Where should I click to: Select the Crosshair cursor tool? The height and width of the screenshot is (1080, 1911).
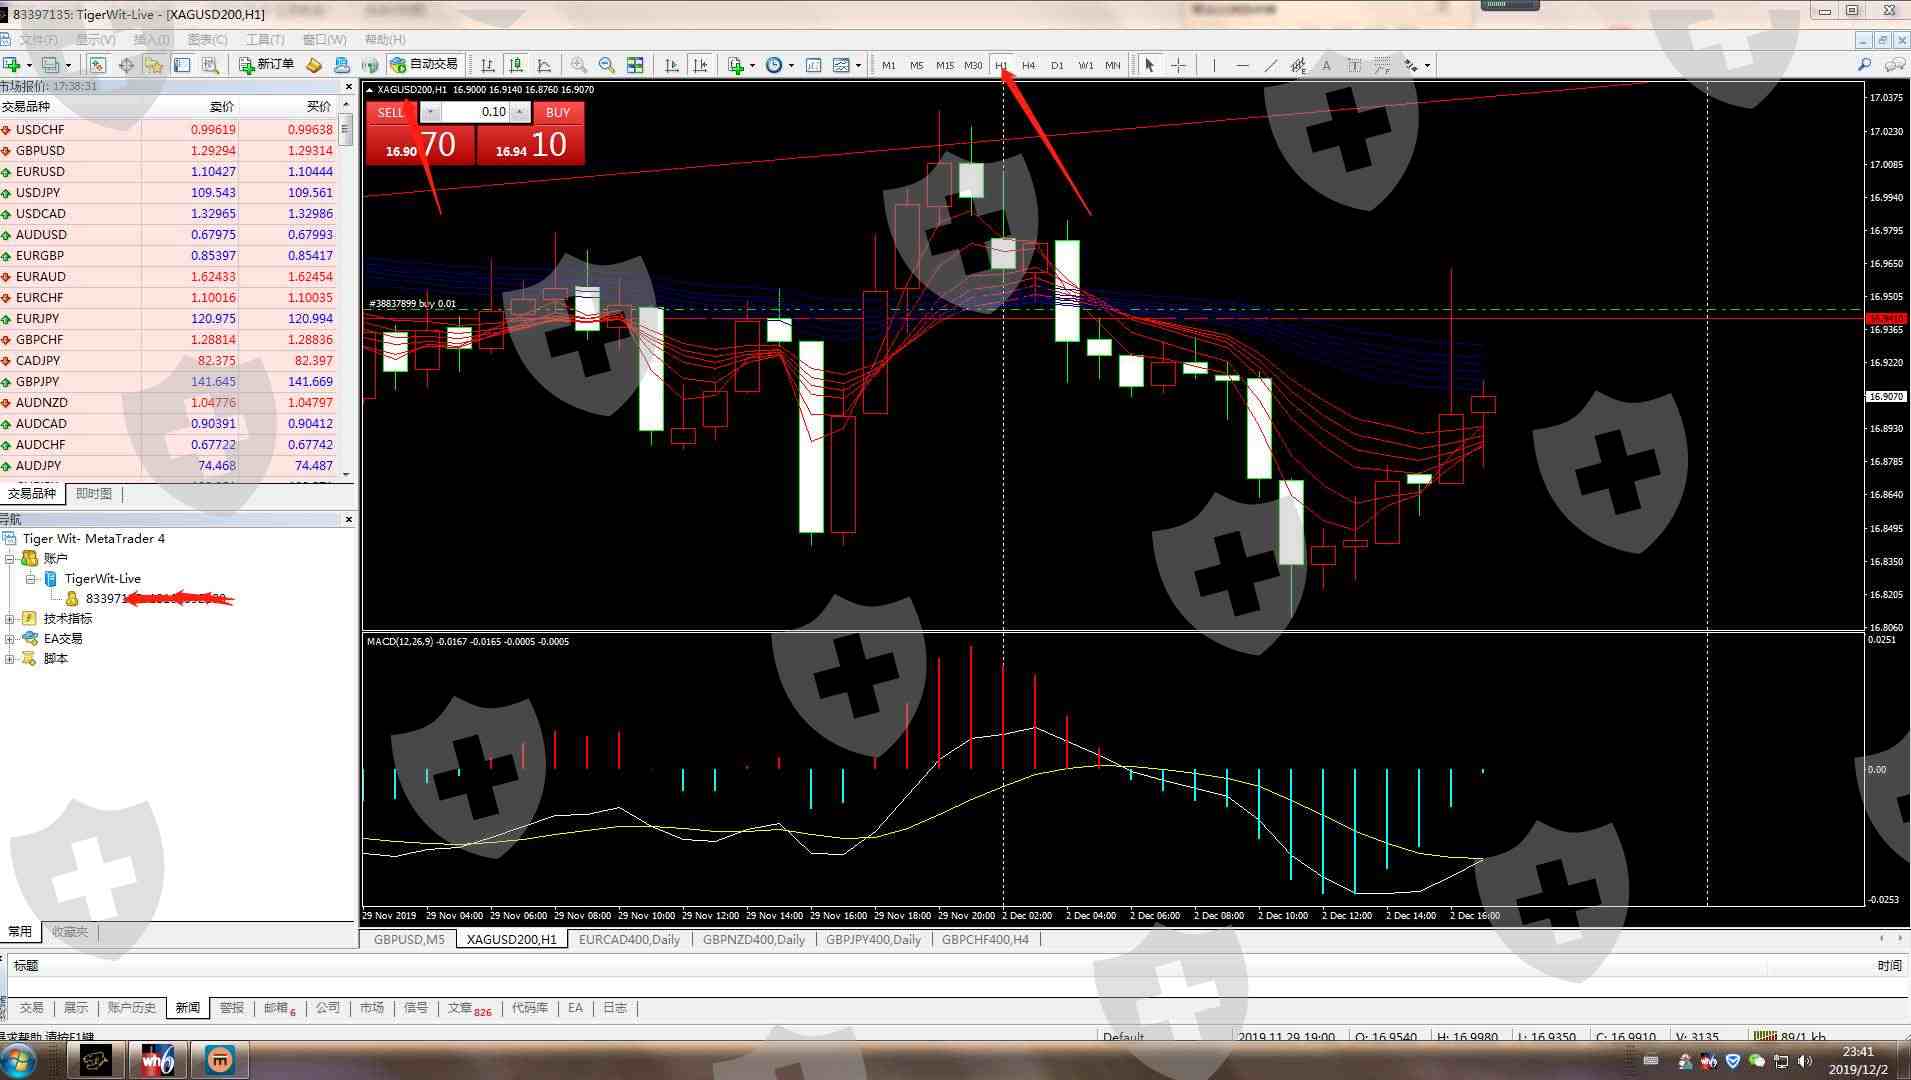pos(1178,65)
